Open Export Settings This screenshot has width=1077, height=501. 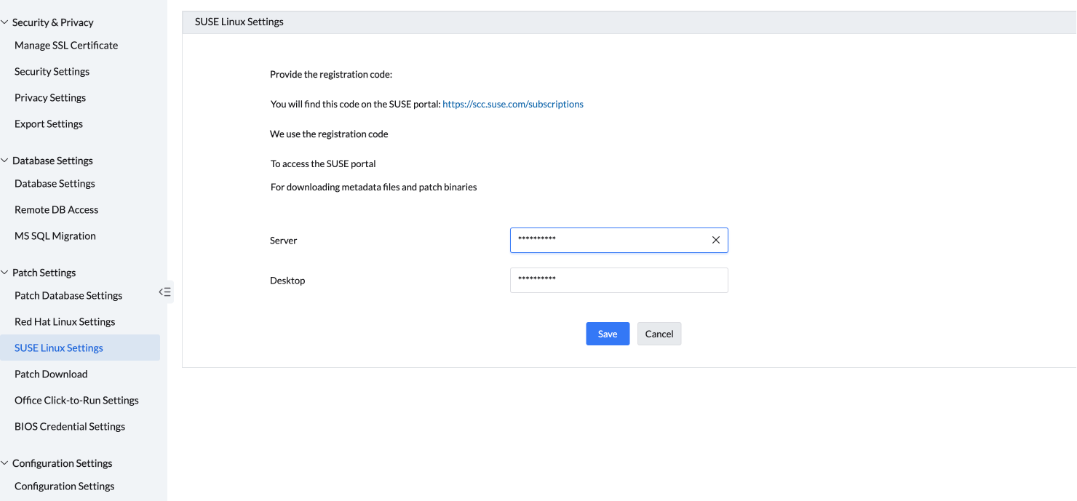pos(48,124)
